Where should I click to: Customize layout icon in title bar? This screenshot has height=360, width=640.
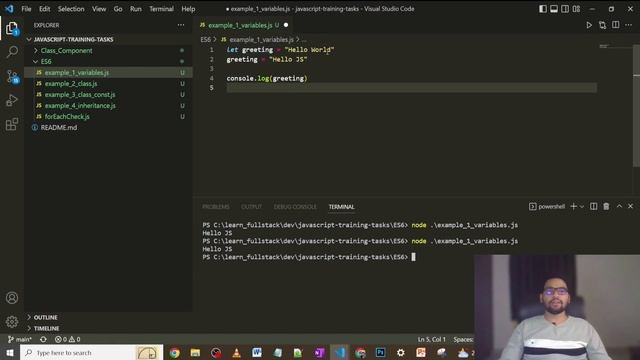(x=576, y=9)
